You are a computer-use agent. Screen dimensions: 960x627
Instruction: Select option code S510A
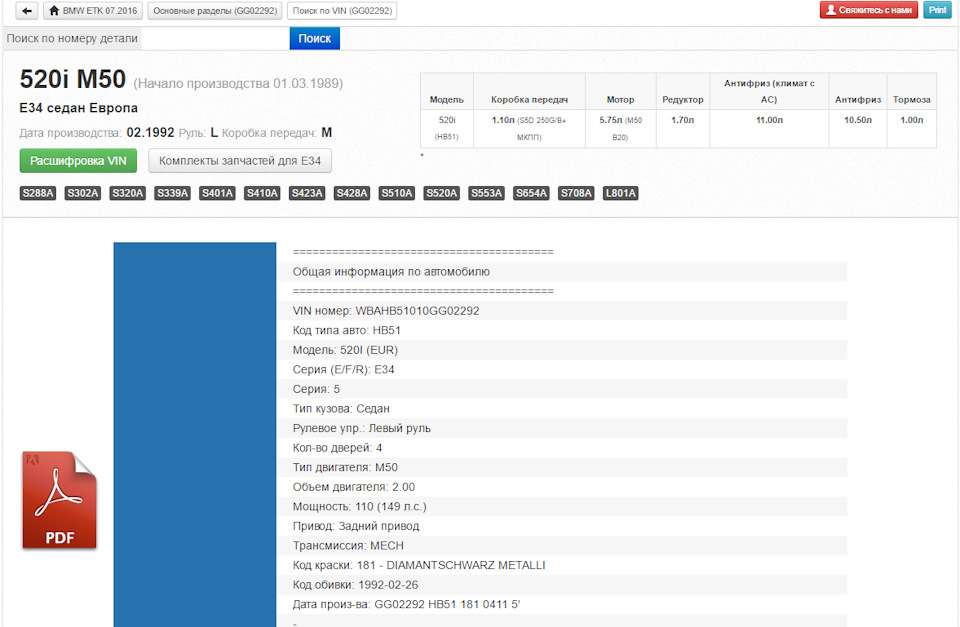[x=397, y=193]
